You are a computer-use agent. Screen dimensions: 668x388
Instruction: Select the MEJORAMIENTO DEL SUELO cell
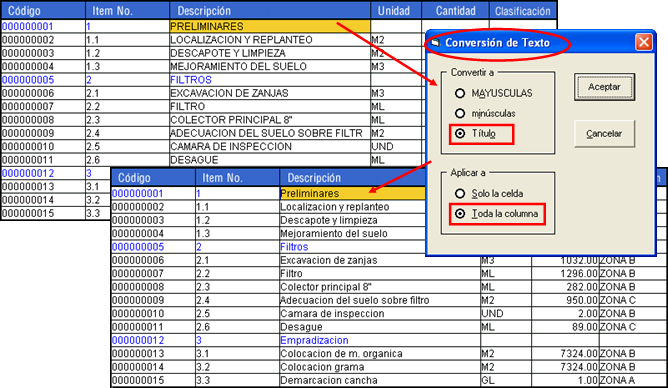(270, 66)
